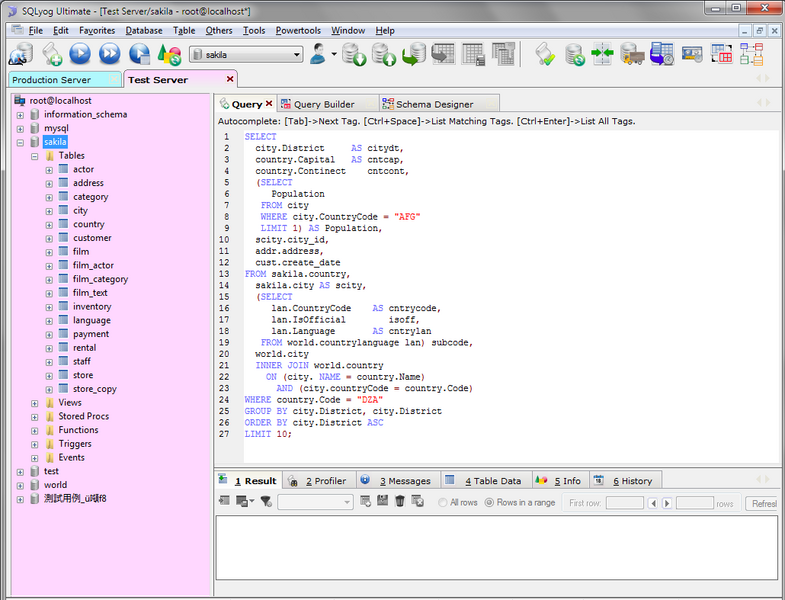This screenshot has width=785, height=600.
Task: Open the sakila database dropdown
Action: click(x=297, y=55)
